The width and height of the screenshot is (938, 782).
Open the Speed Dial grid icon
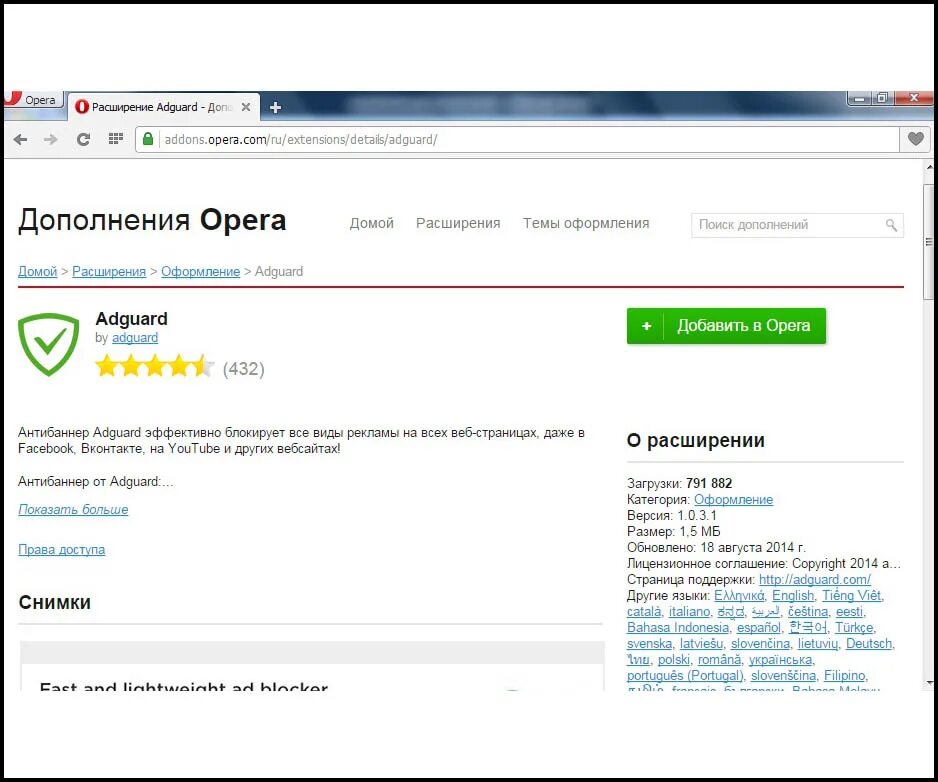[115, 139]
